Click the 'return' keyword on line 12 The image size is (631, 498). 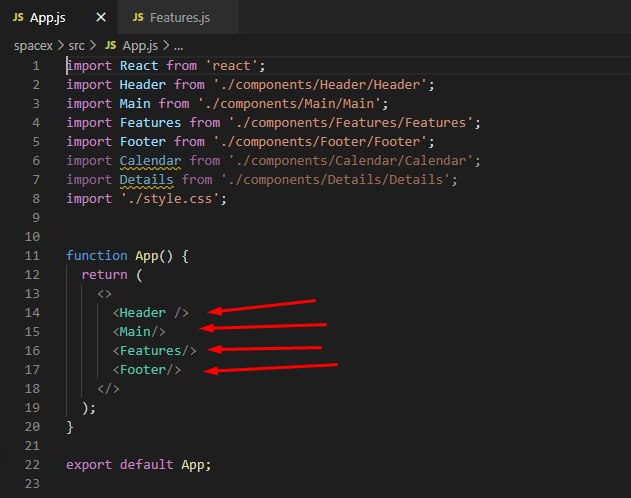pyautogui.click(x=104, y=274)
